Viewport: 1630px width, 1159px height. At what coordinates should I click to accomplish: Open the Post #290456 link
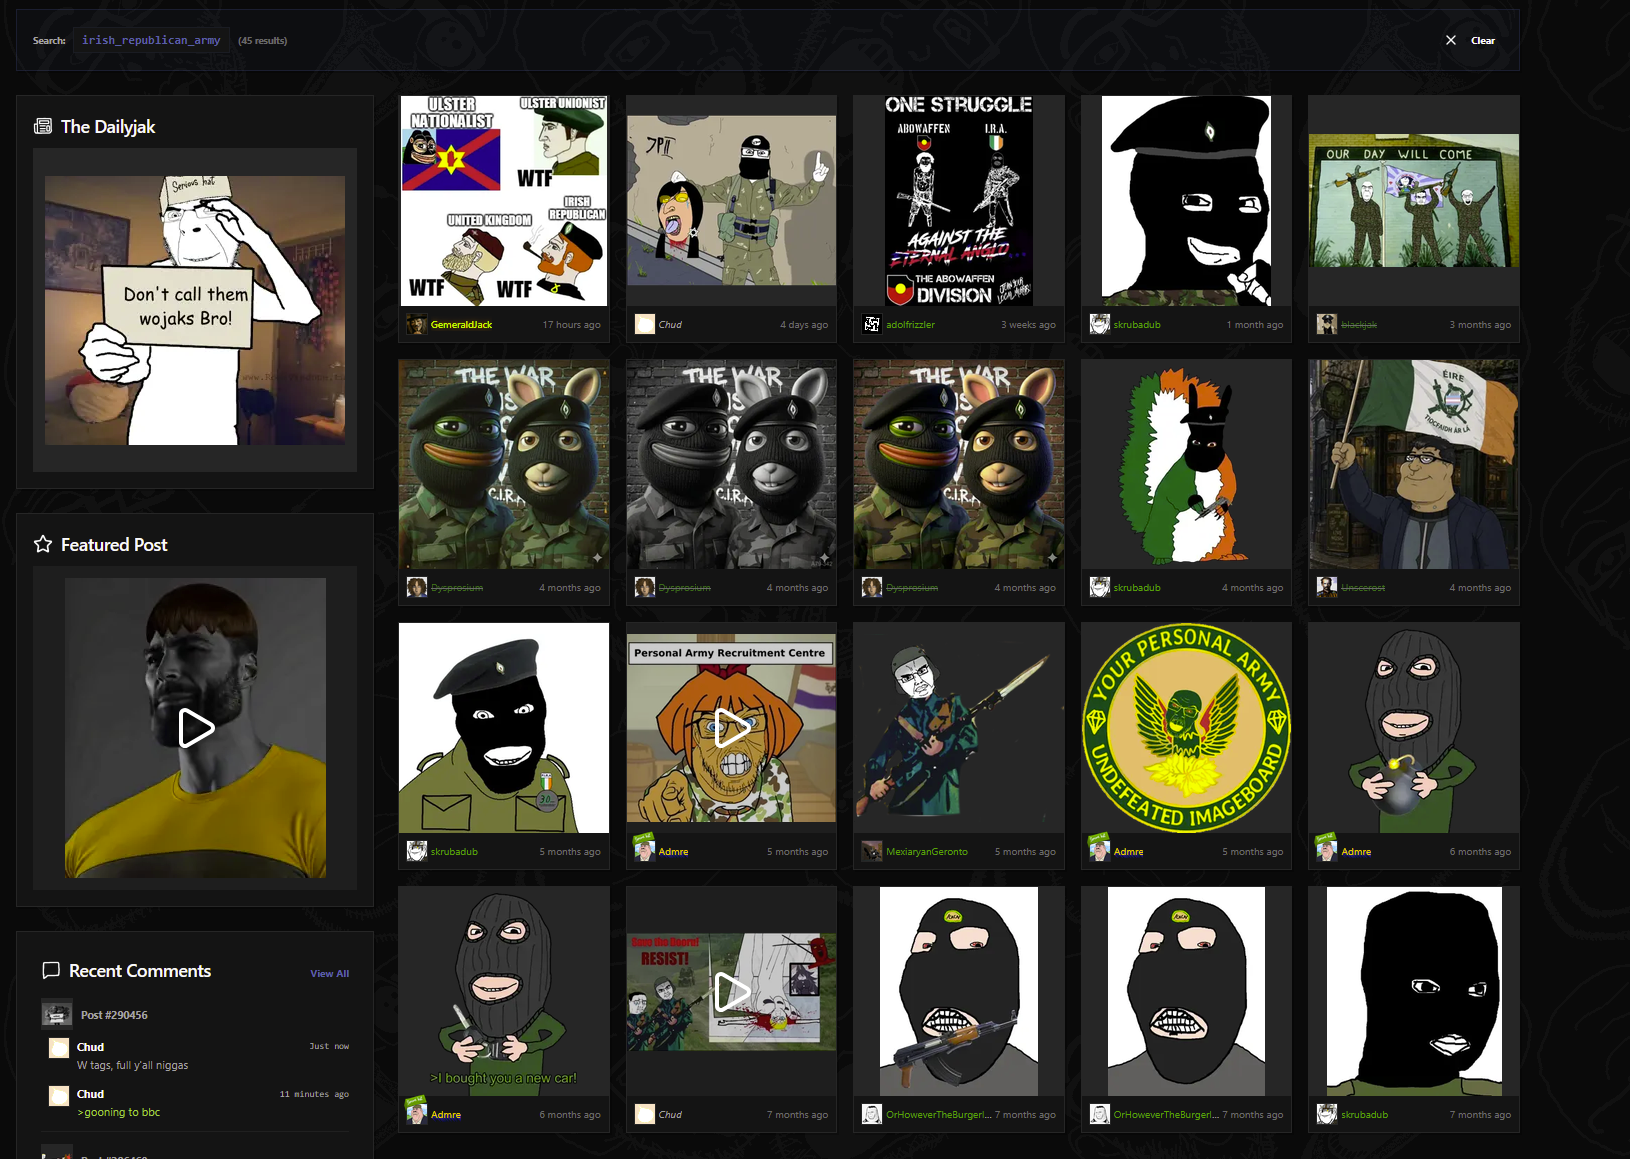coord(114,1015)
